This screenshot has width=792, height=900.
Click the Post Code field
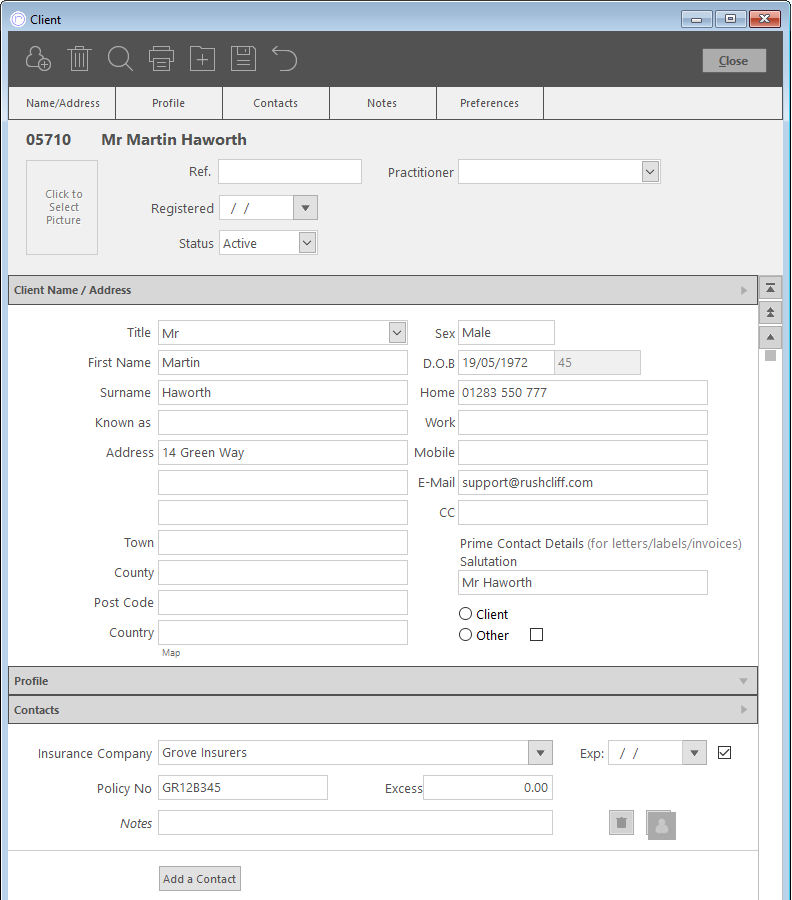283,603
